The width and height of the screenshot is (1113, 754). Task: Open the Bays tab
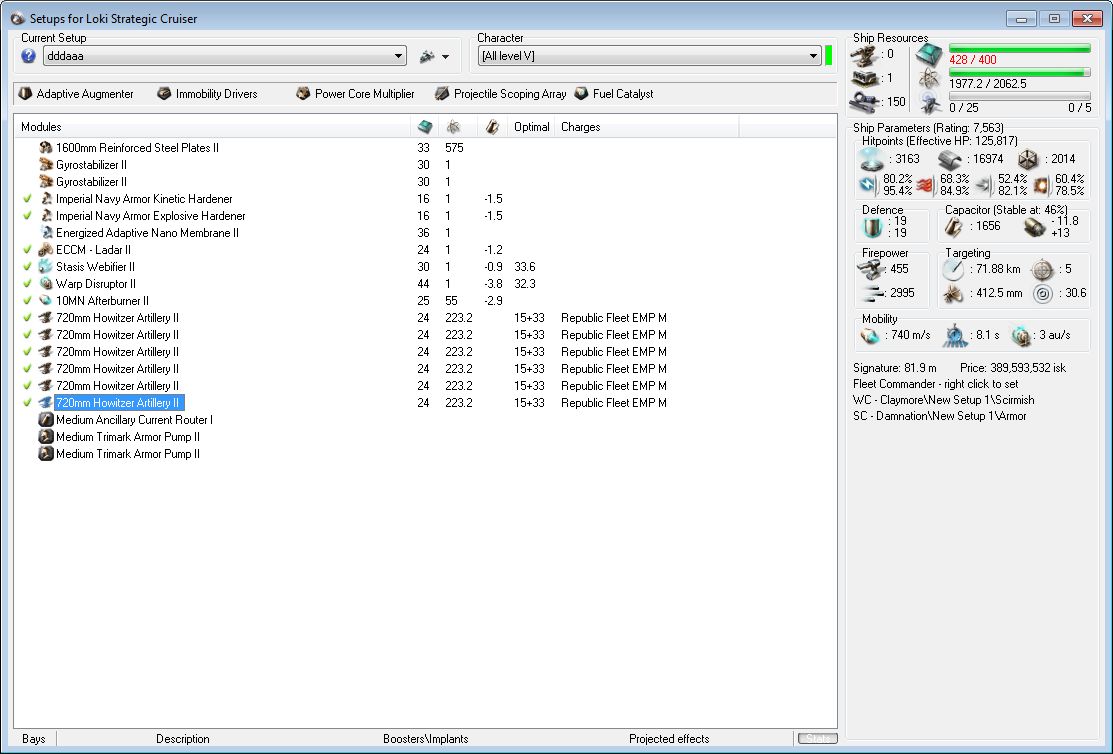pyautogui.click(x=34, y=739)
